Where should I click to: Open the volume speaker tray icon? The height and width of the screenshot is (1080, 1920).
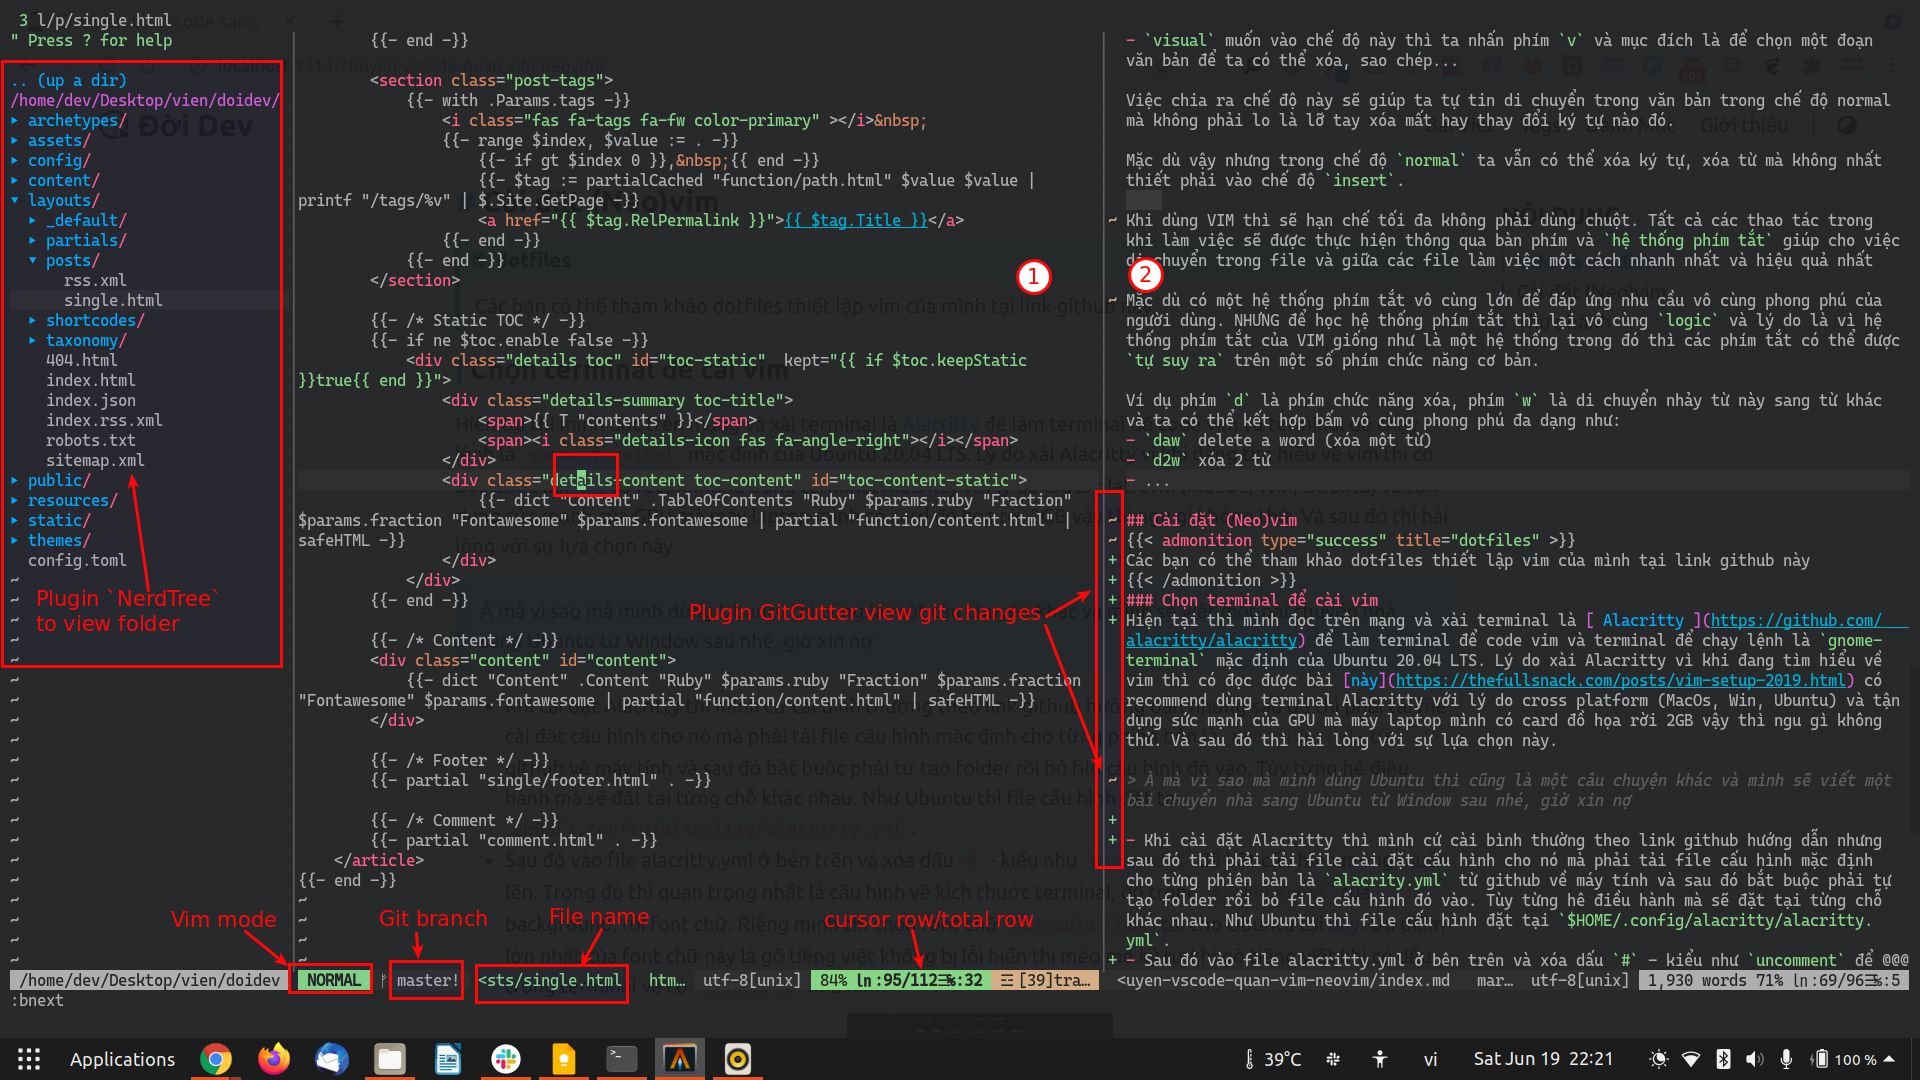(1754, 1059)
